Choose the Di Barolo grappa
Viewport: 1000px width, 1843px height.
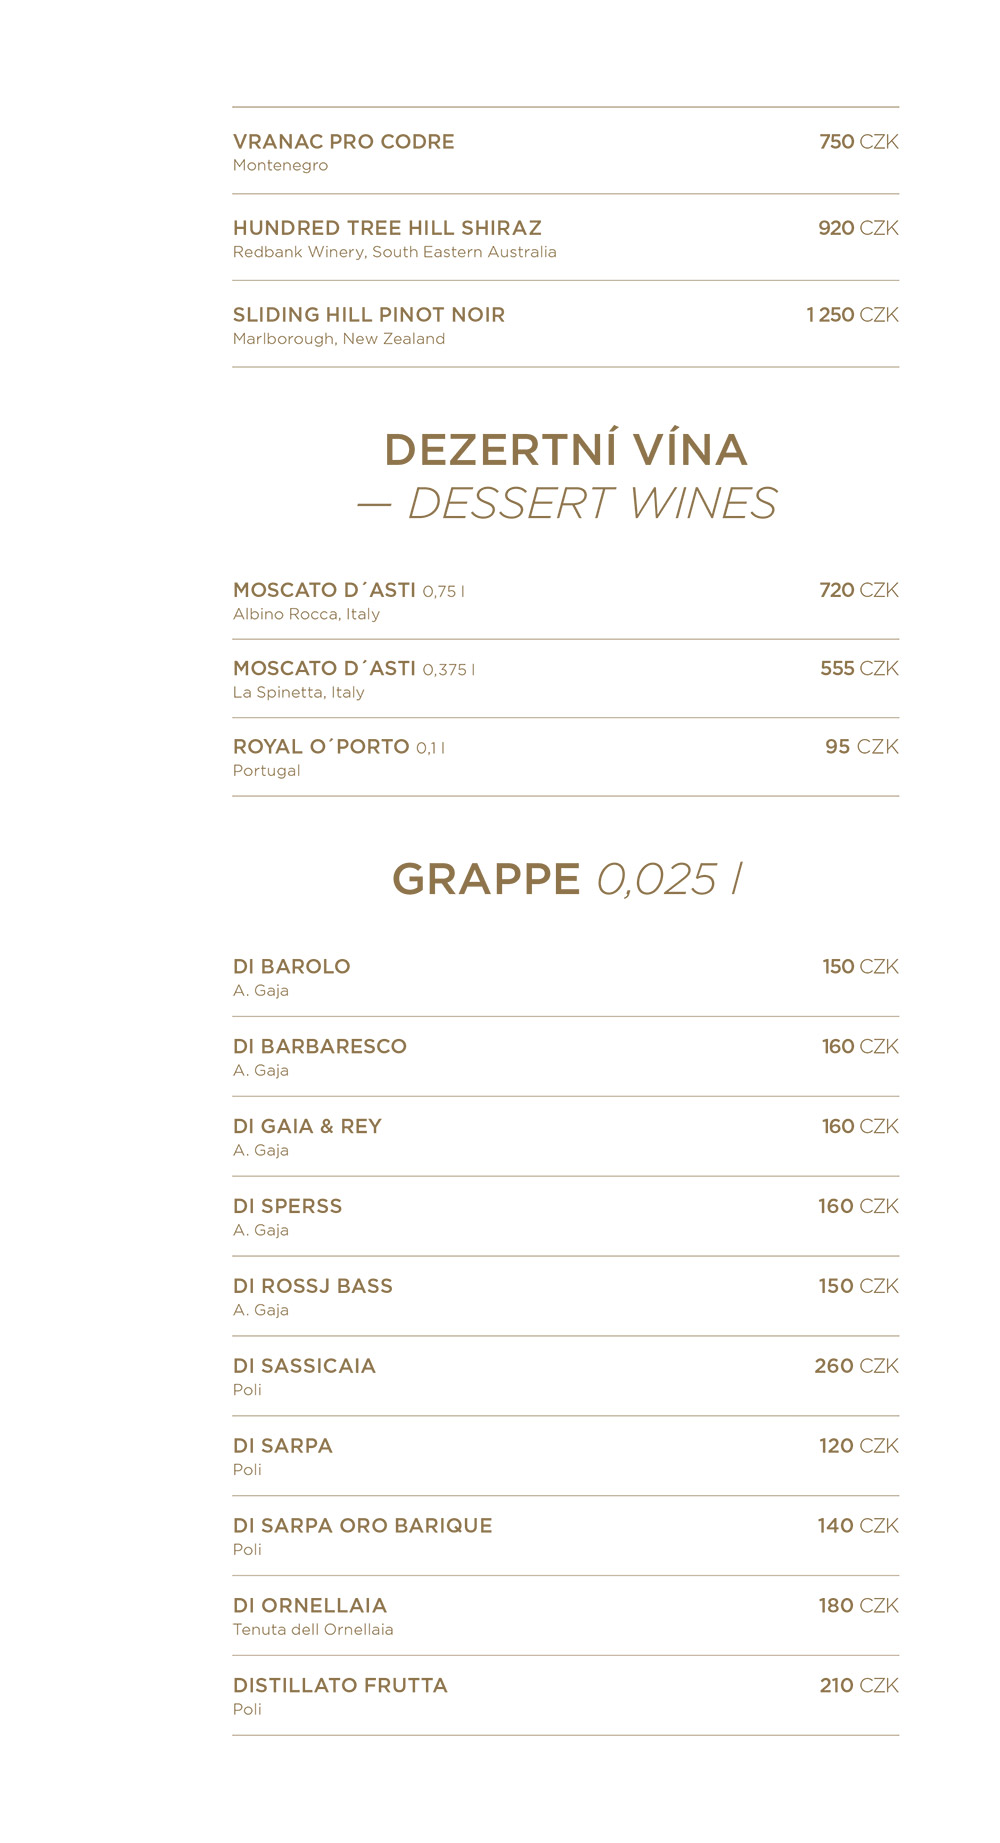pyautogui.click(x=566, y=977)
